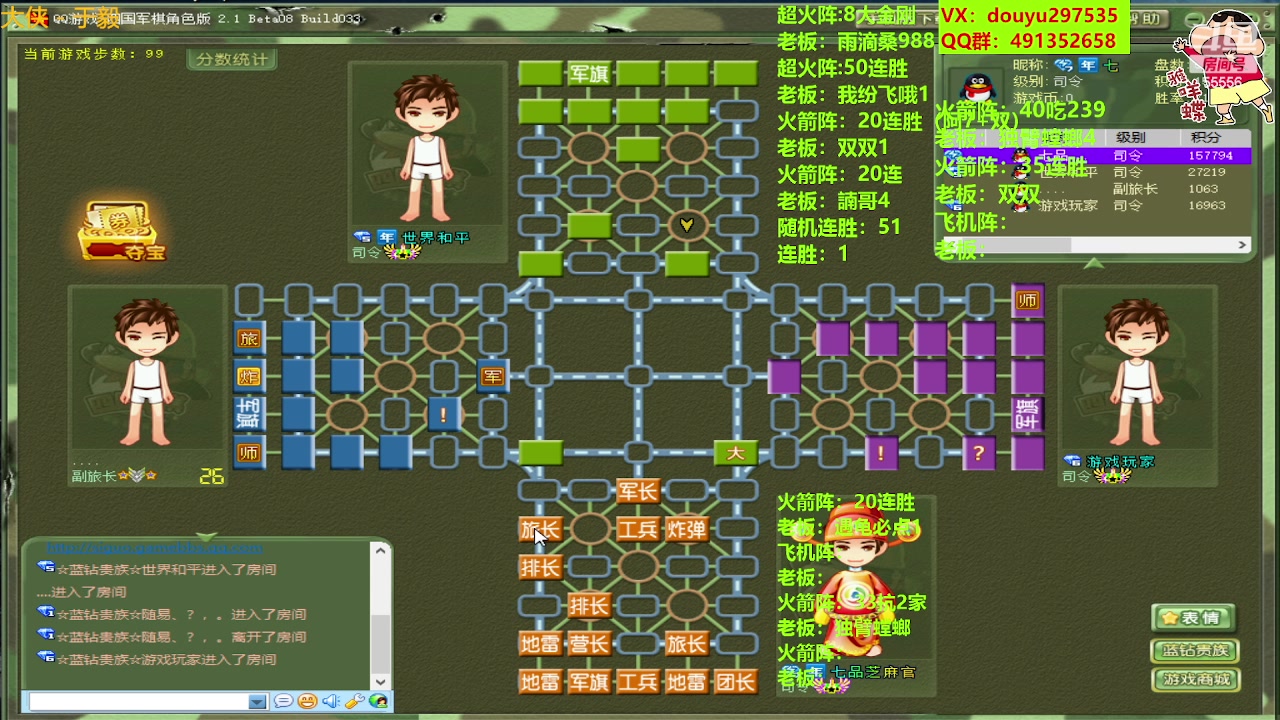The image size is (1280, 720).
Task: Click the right player 游戏玩家 avatar
Action: click(x=1138, y=372)
